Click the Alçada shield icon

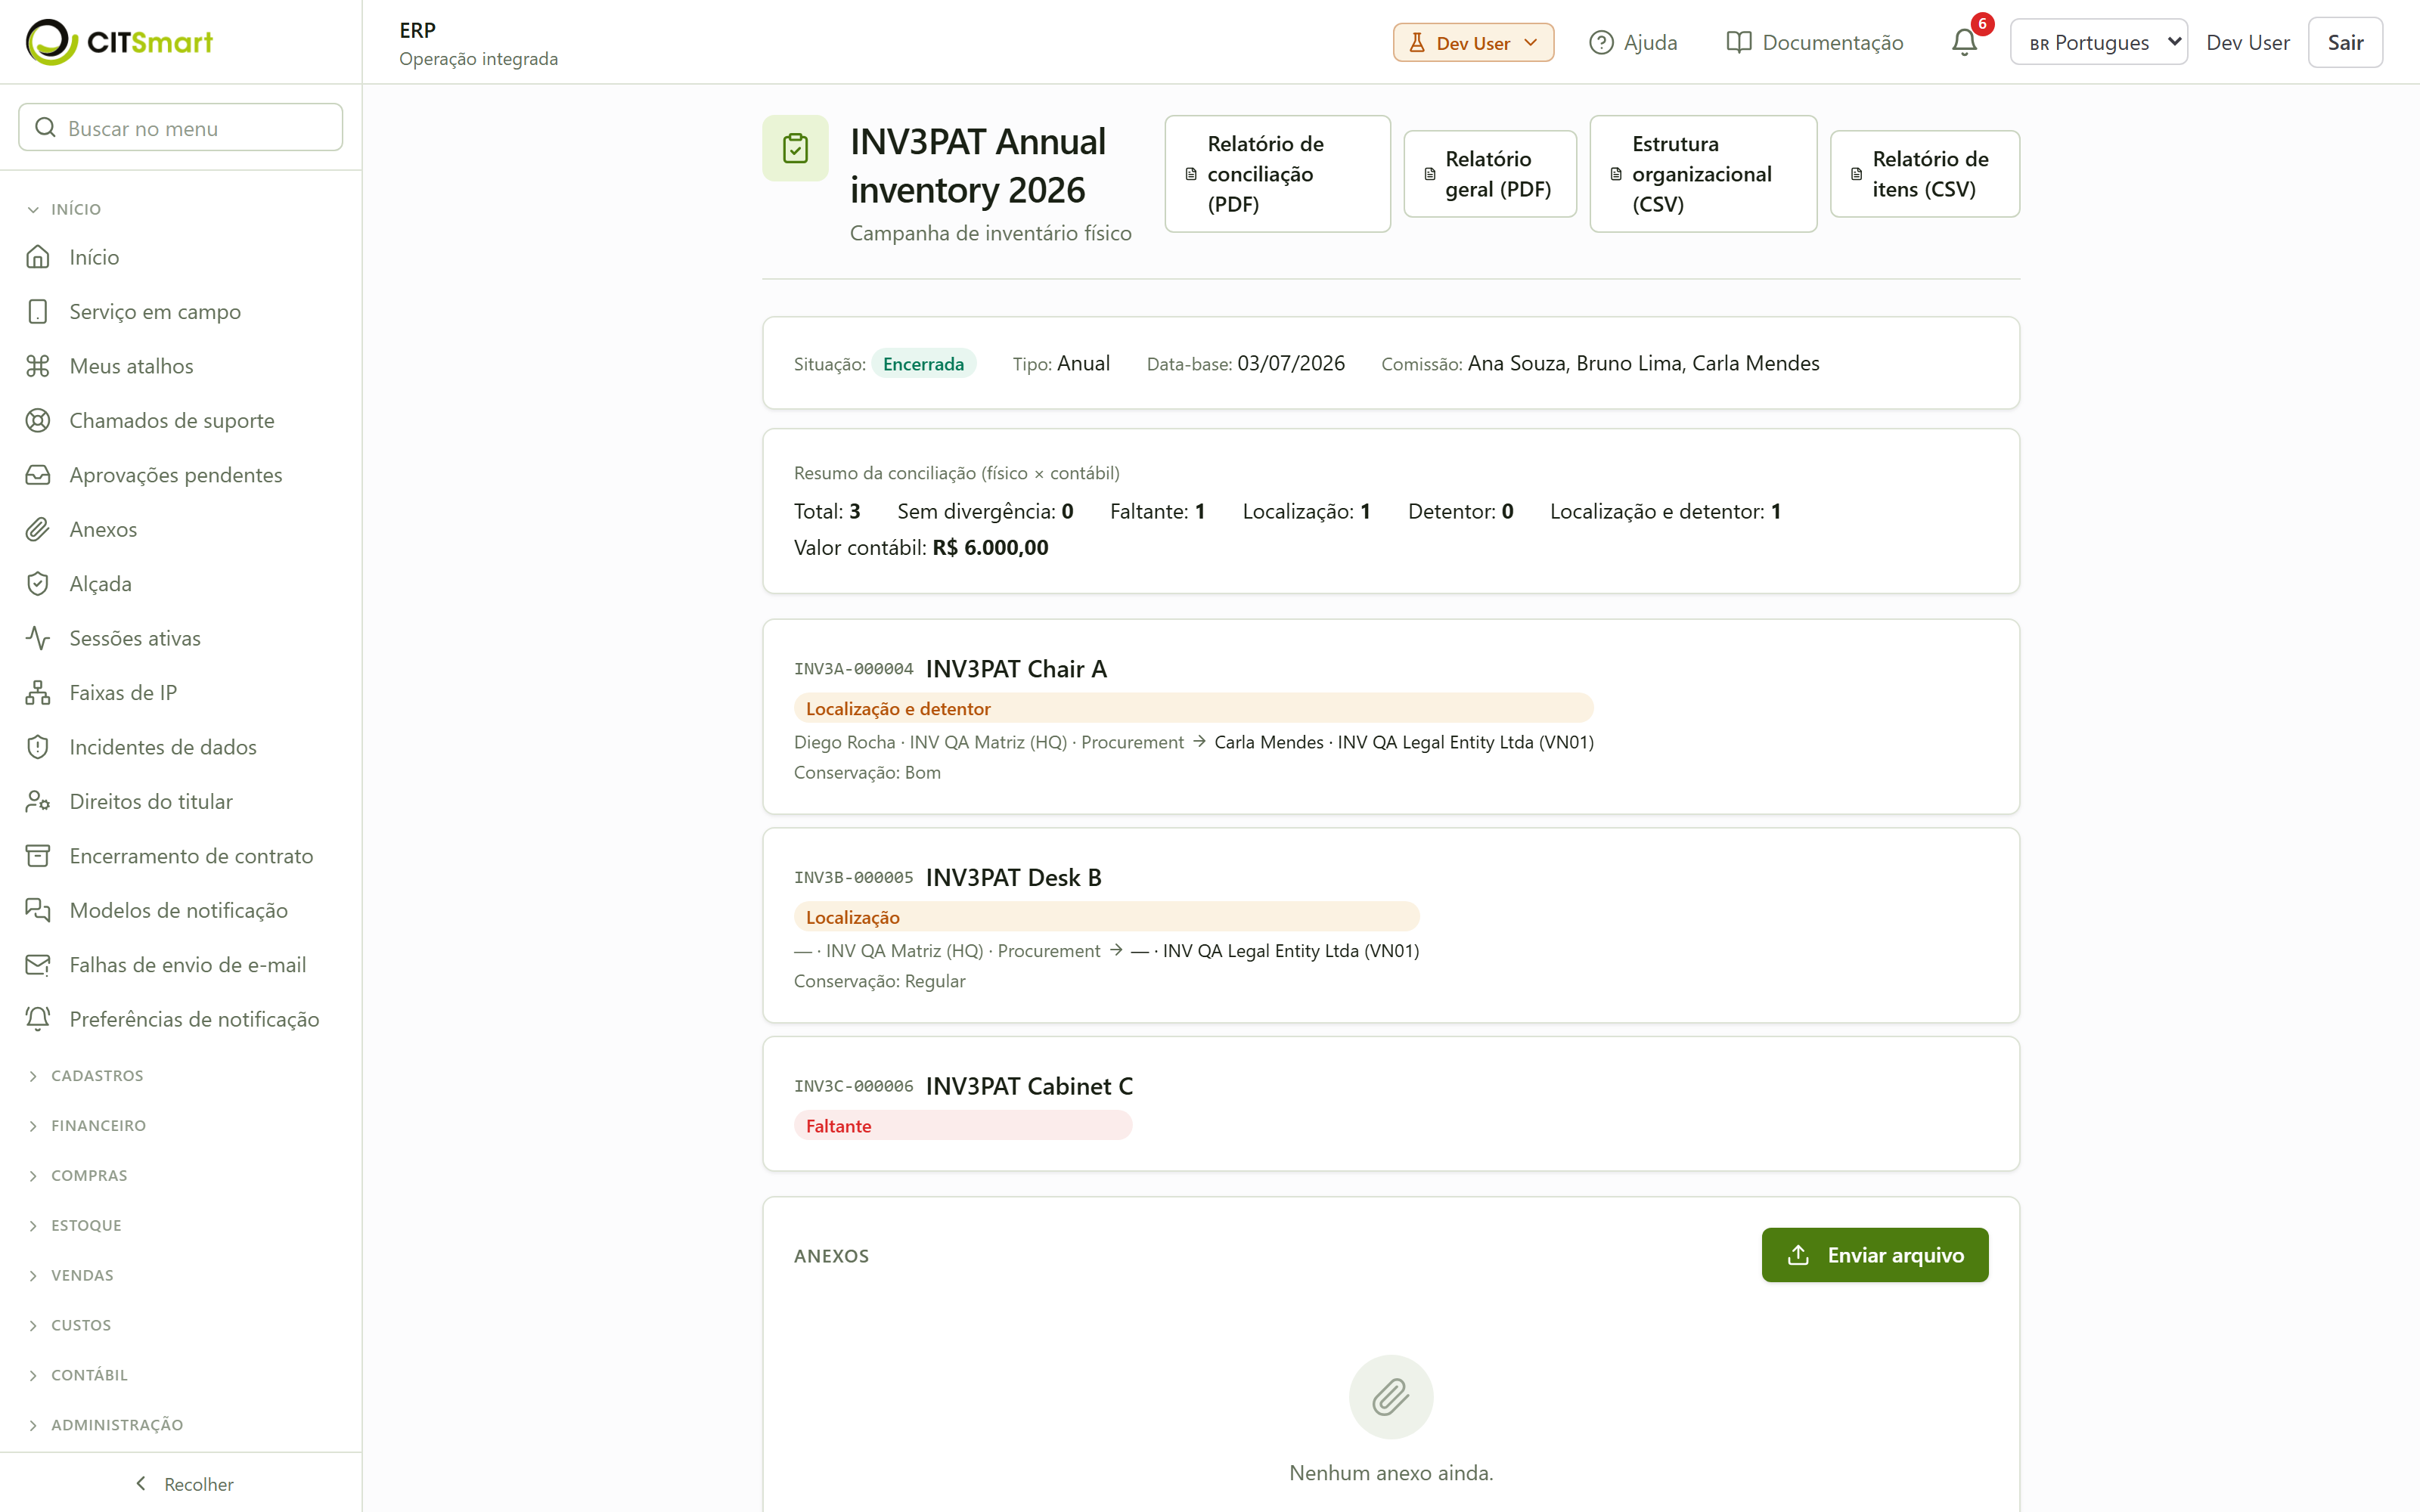(x=38, y=584)
